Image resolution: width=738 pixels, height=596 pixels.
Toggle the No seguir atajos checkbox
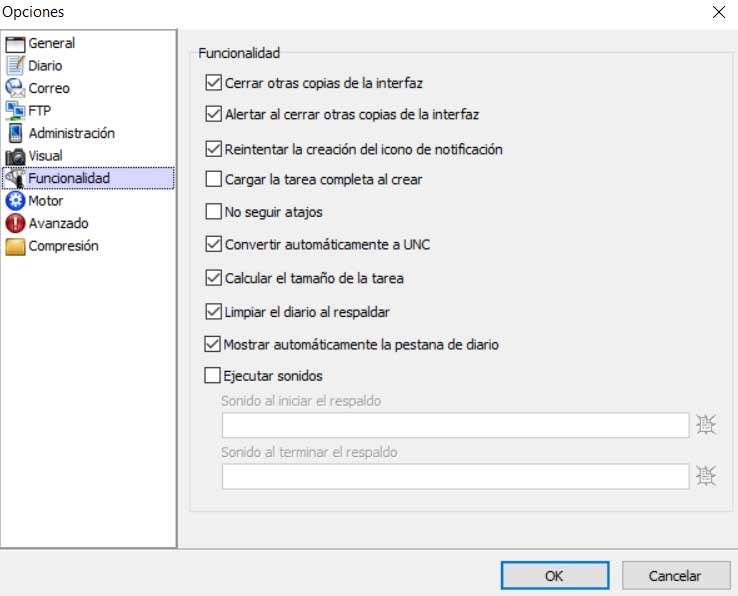(x=212, y=212)
